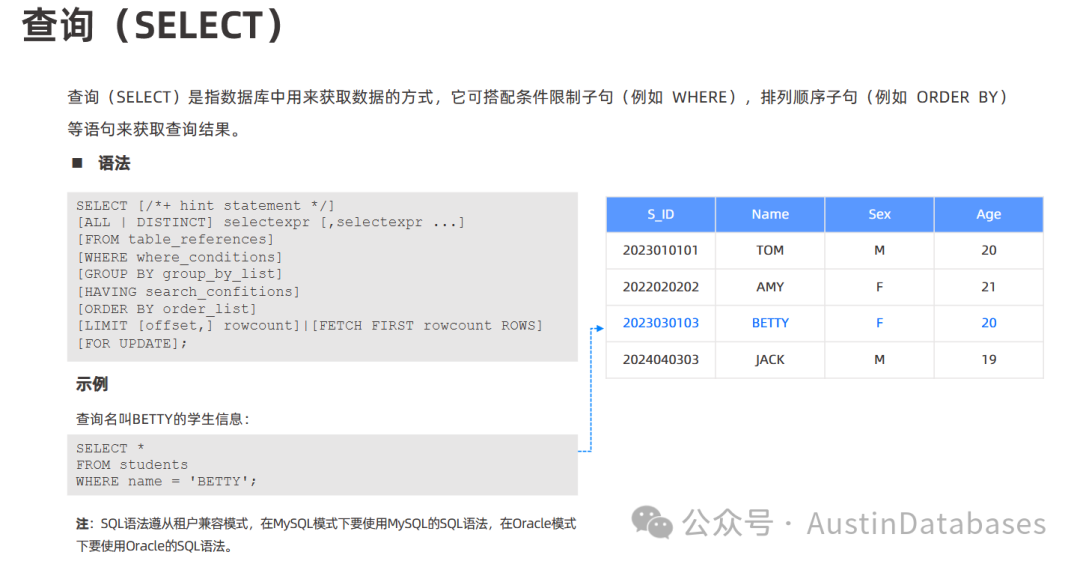The image size is (1080, 567).
Task: Click the [FROM table_references] line
Action: tap(175, 239)
